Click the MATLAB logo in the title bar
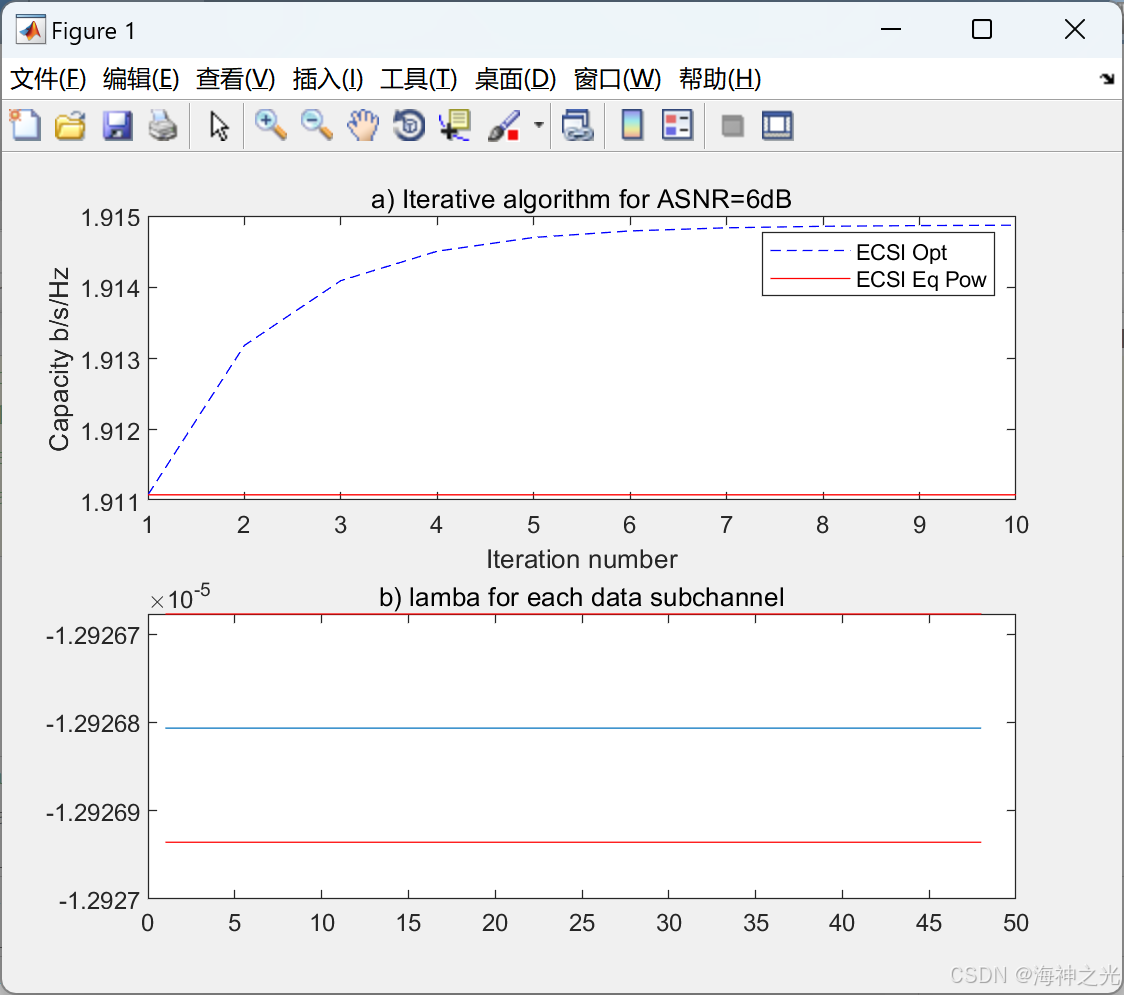The width and height of the screenshot is (1124, 995). click(x=31, y=30)
